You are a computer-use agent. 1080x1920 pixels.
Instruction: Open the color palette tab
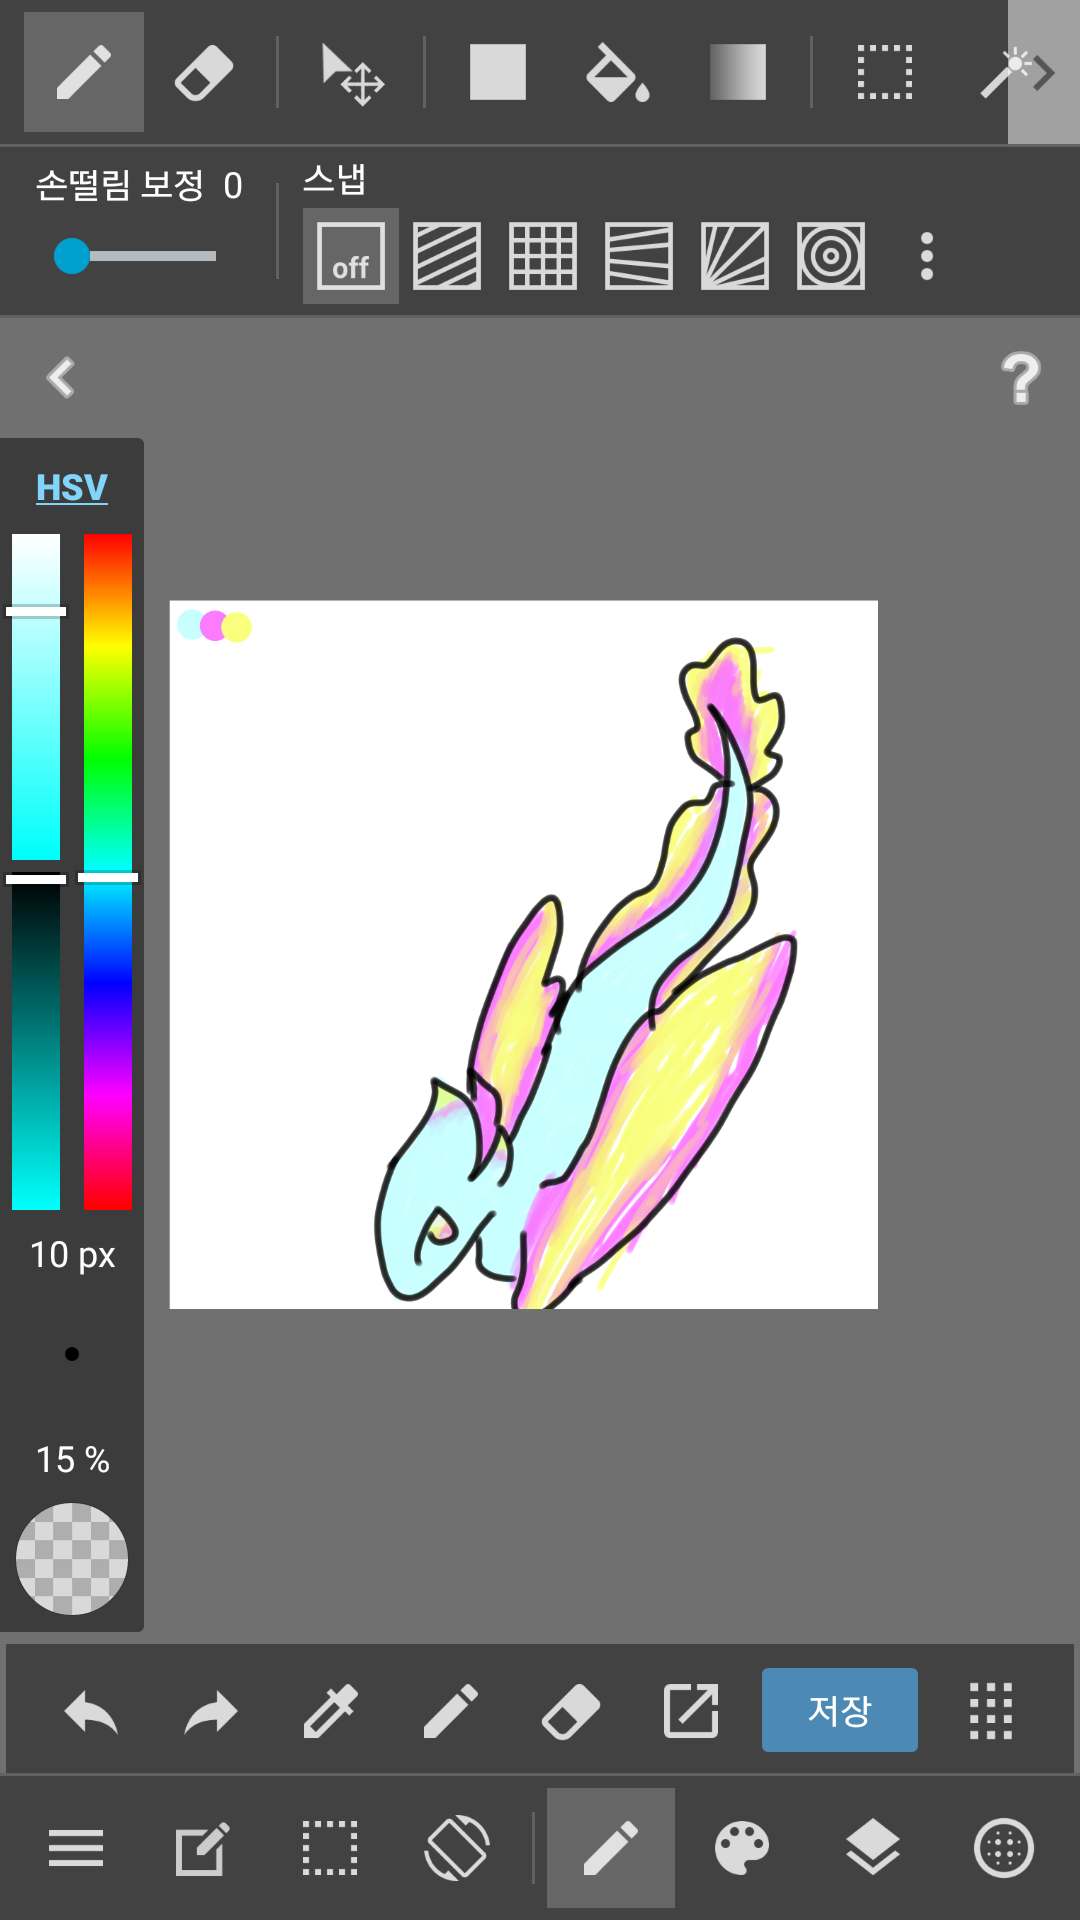coord(741,1847)
